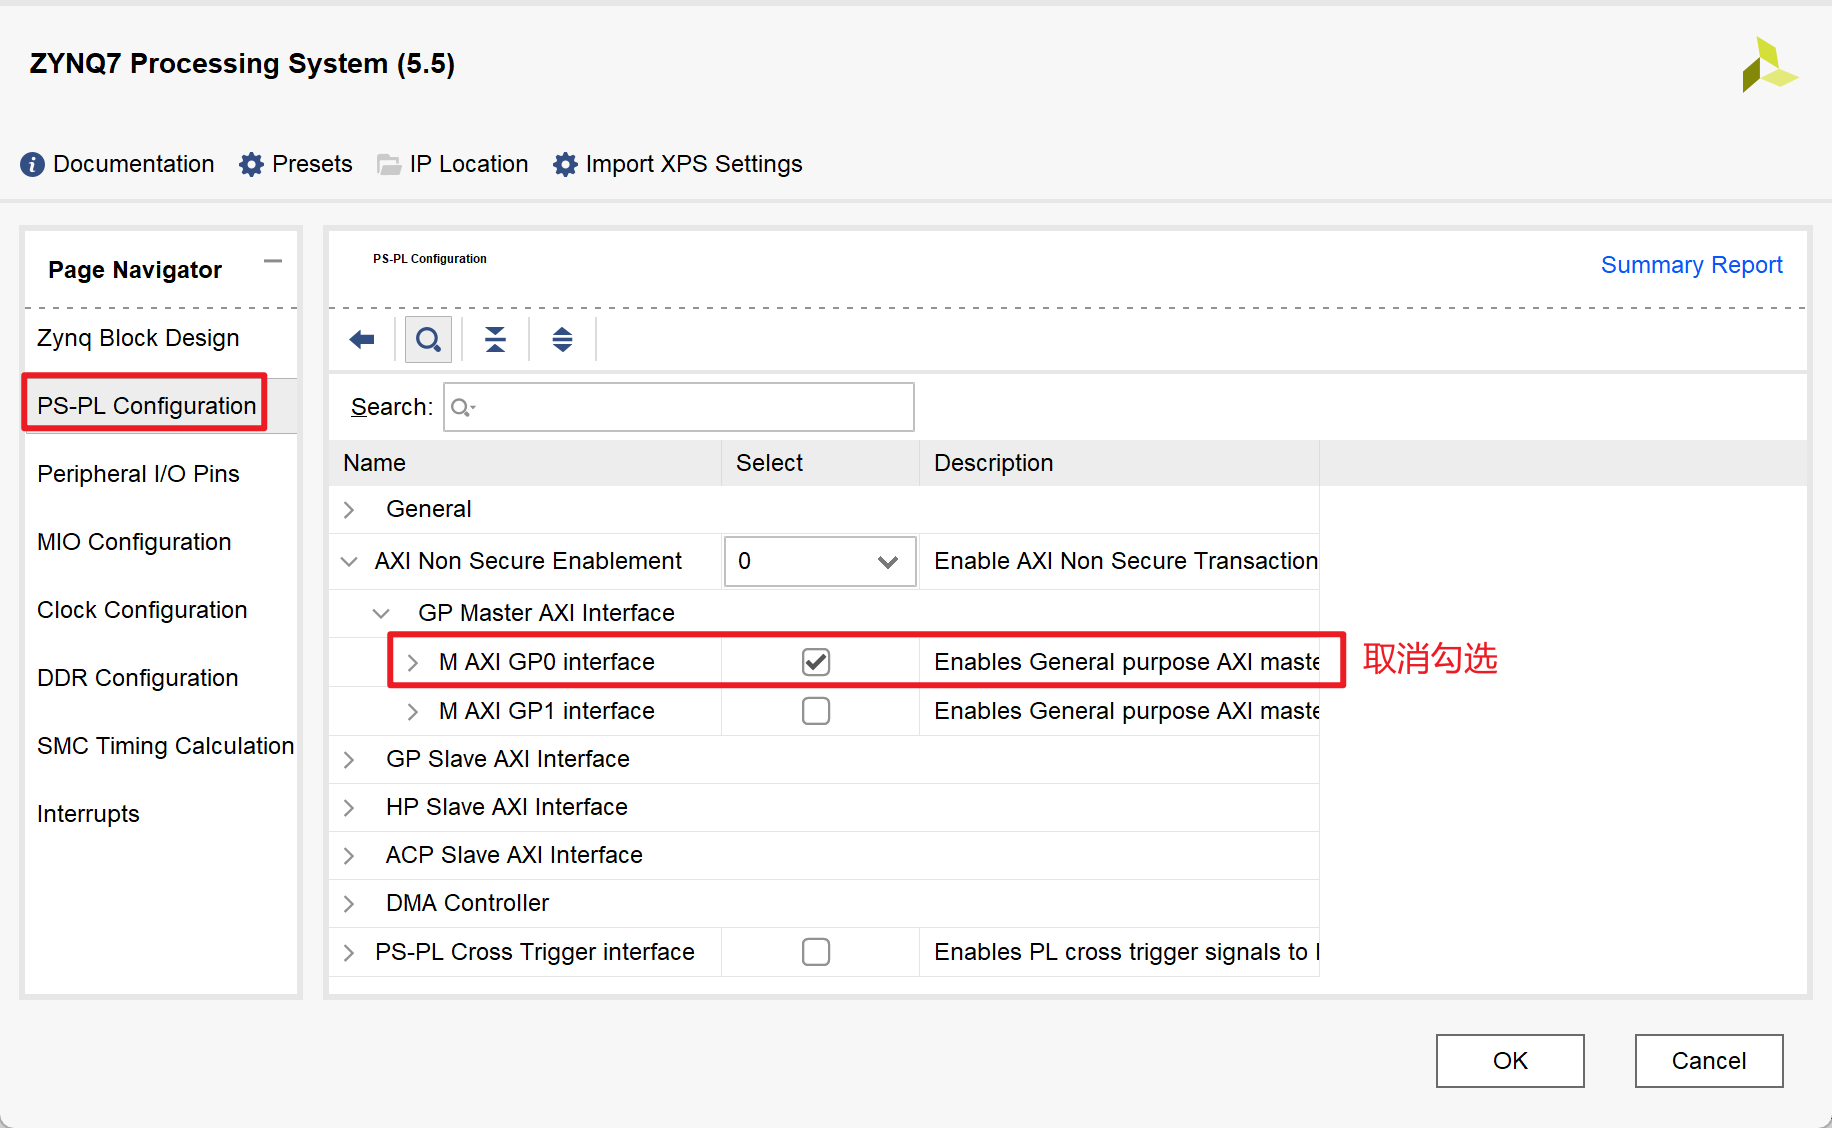Expand GP Slave AXI Interface row
Viewport: 1832px width, 1128px height.
[x=349, y=760]
